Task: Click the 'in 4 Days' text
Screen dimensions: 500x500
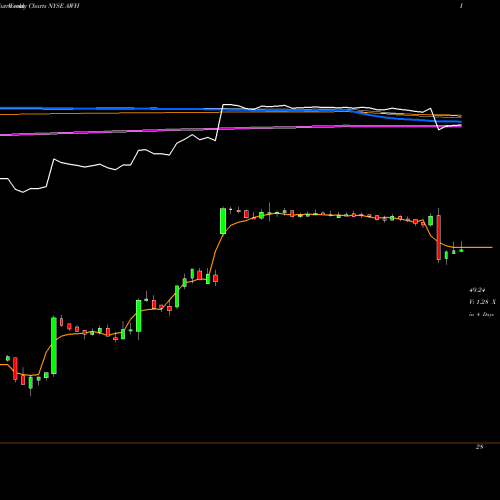Action: tap(481, 314)
